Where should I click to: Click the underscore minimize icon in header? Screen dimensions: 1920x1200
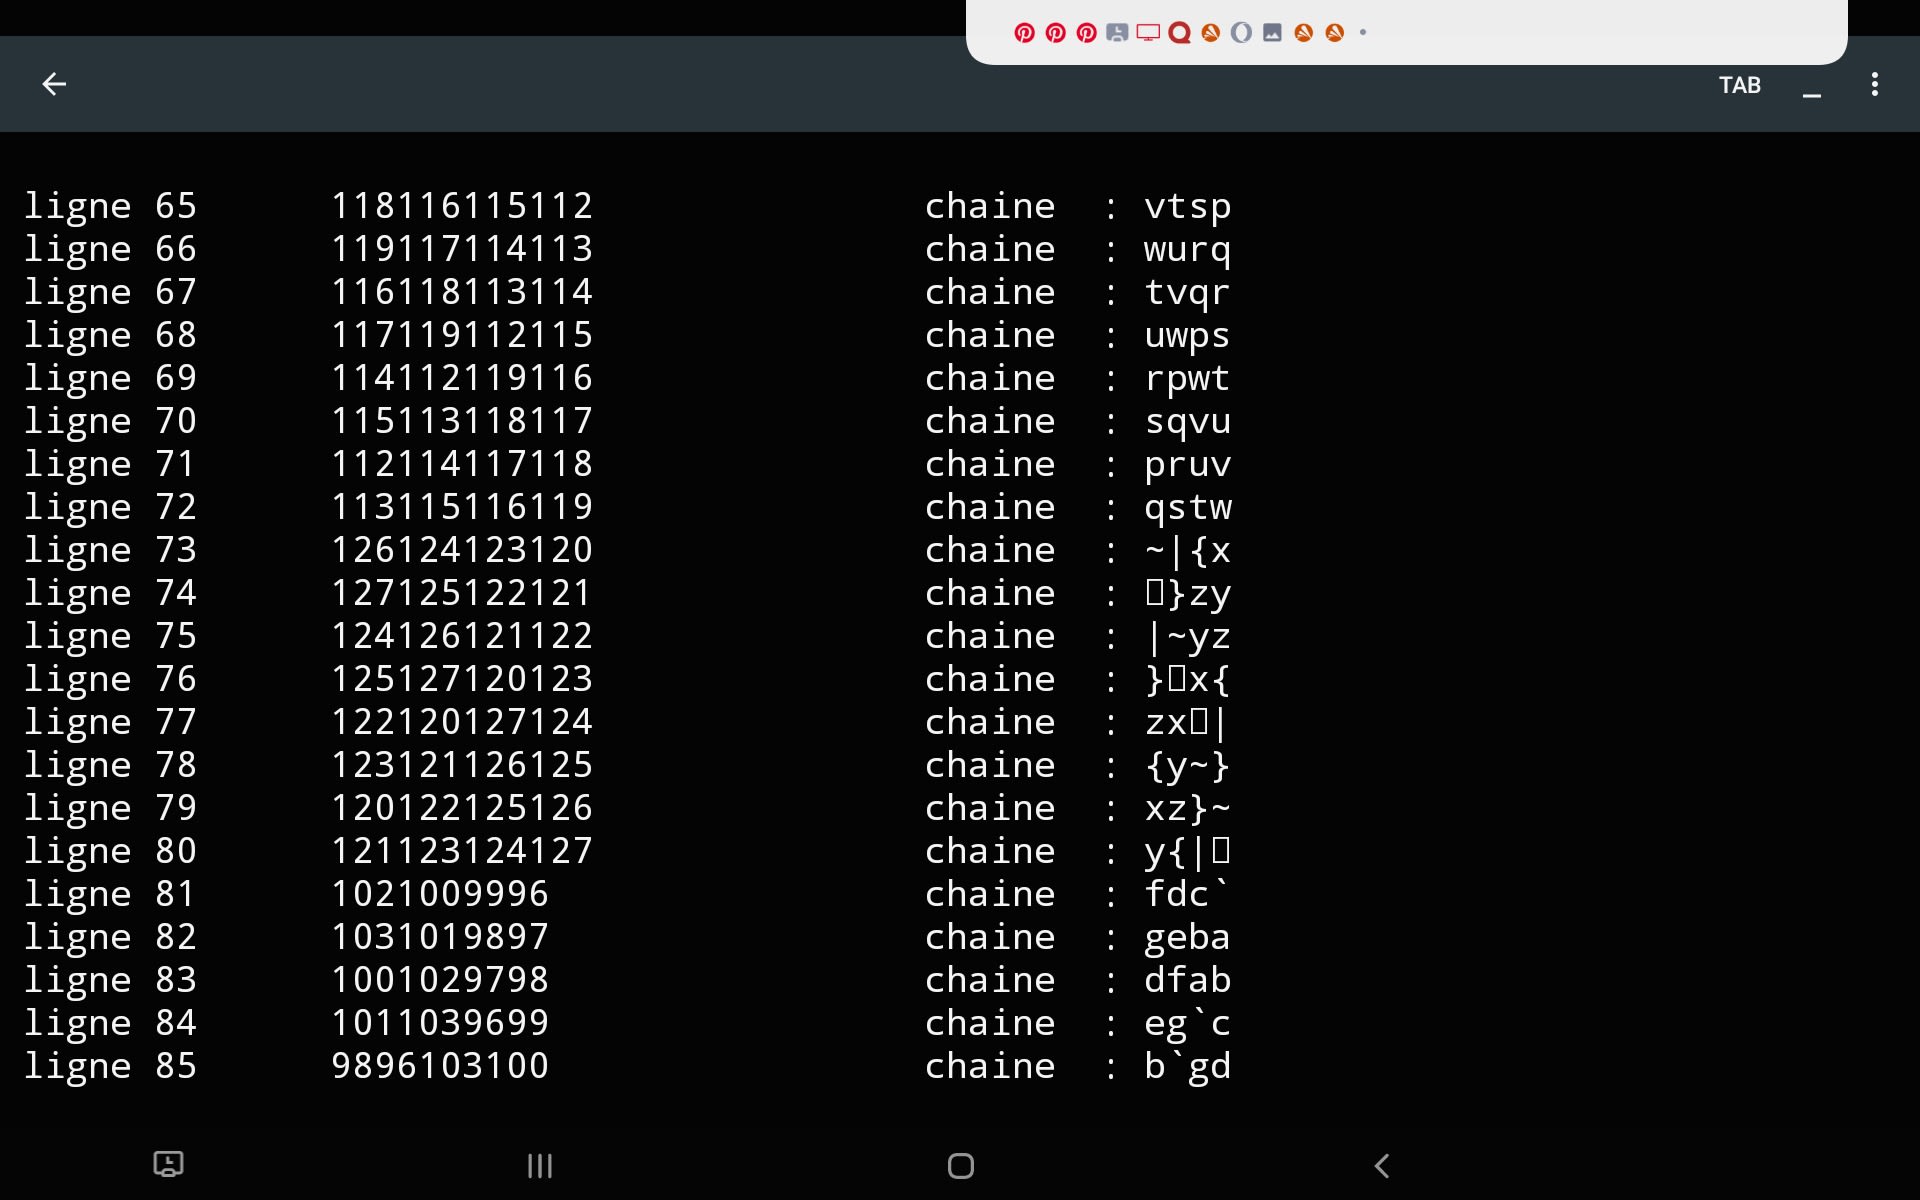click(x=1811, y=91)
